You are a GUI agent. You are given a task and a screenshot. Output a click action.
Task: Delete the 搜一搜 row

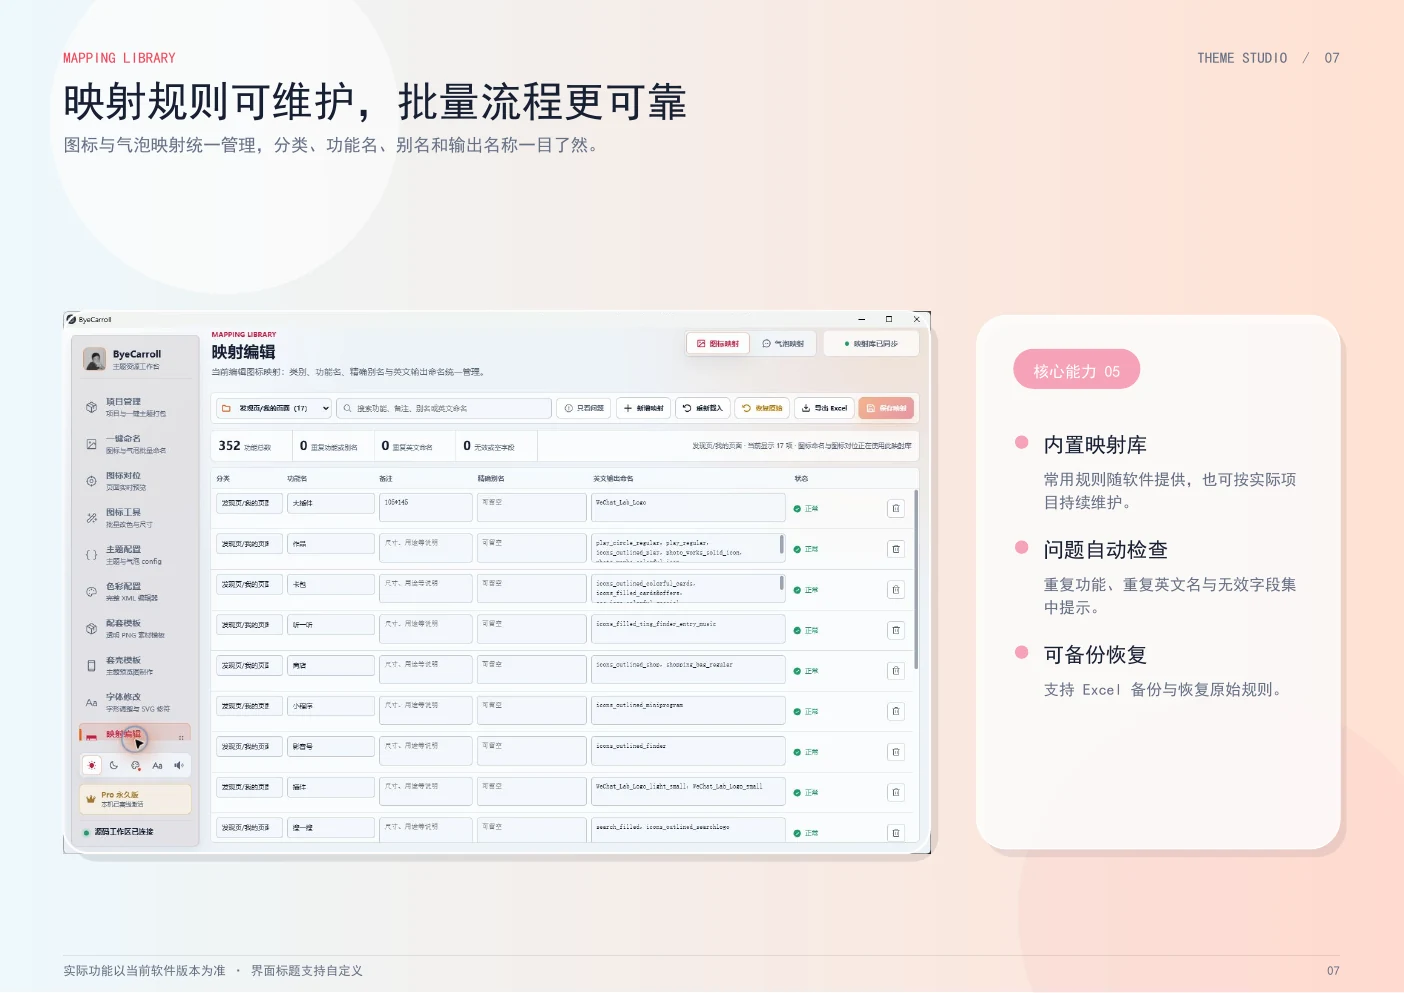(896, 833)
